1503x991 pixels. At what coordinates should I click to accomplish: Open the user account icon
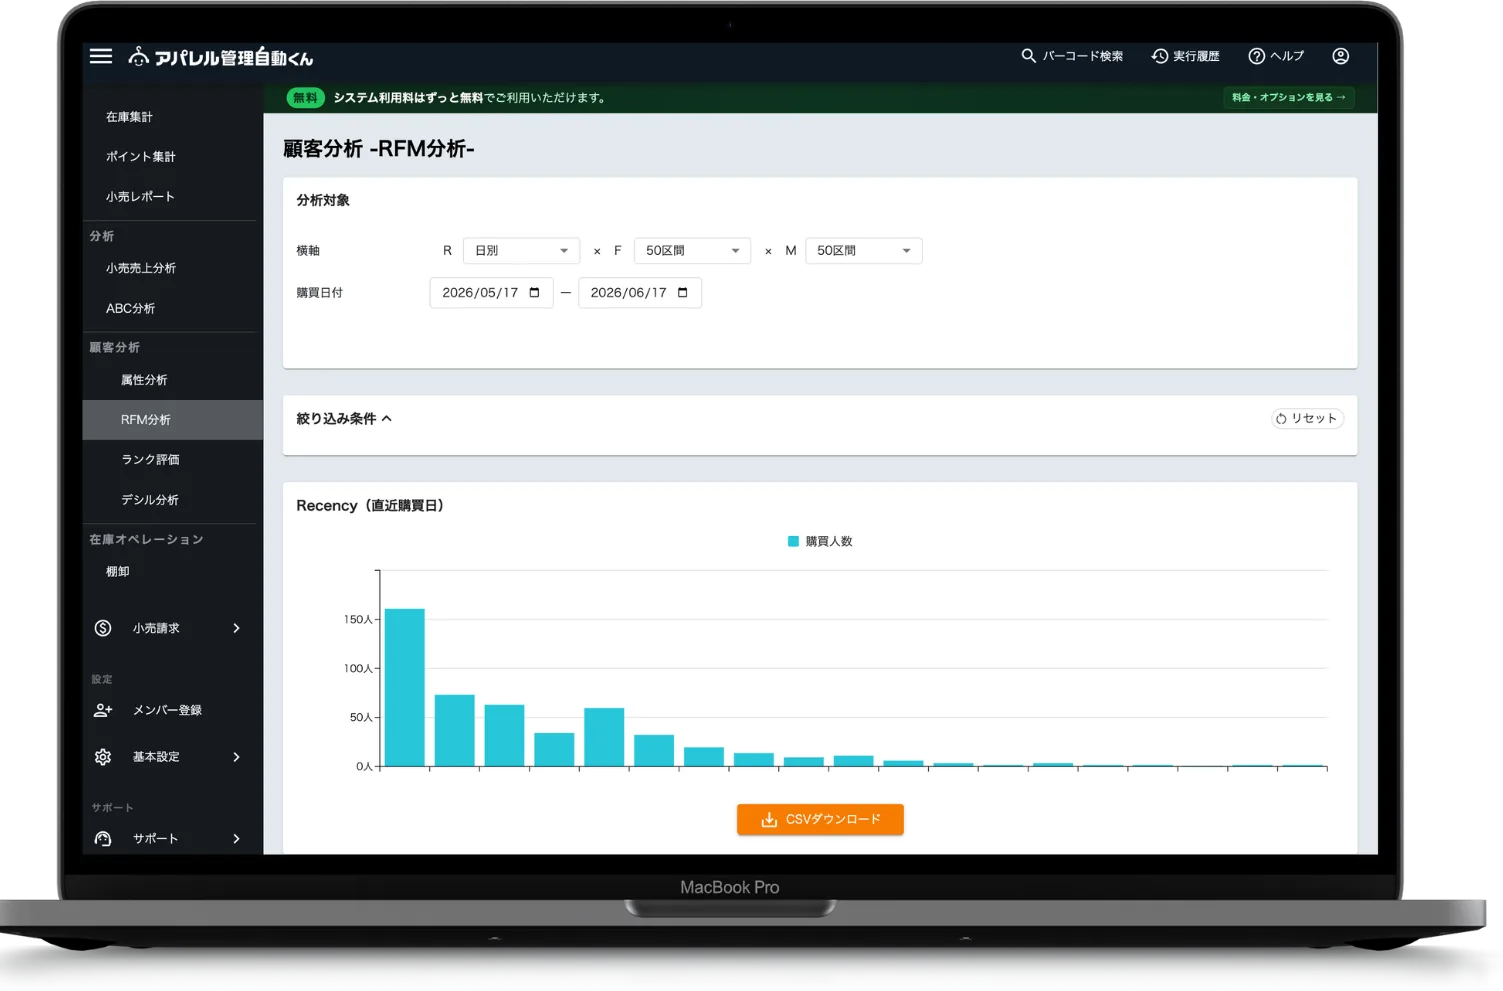pyautogui.click(x=1341, y=56)
